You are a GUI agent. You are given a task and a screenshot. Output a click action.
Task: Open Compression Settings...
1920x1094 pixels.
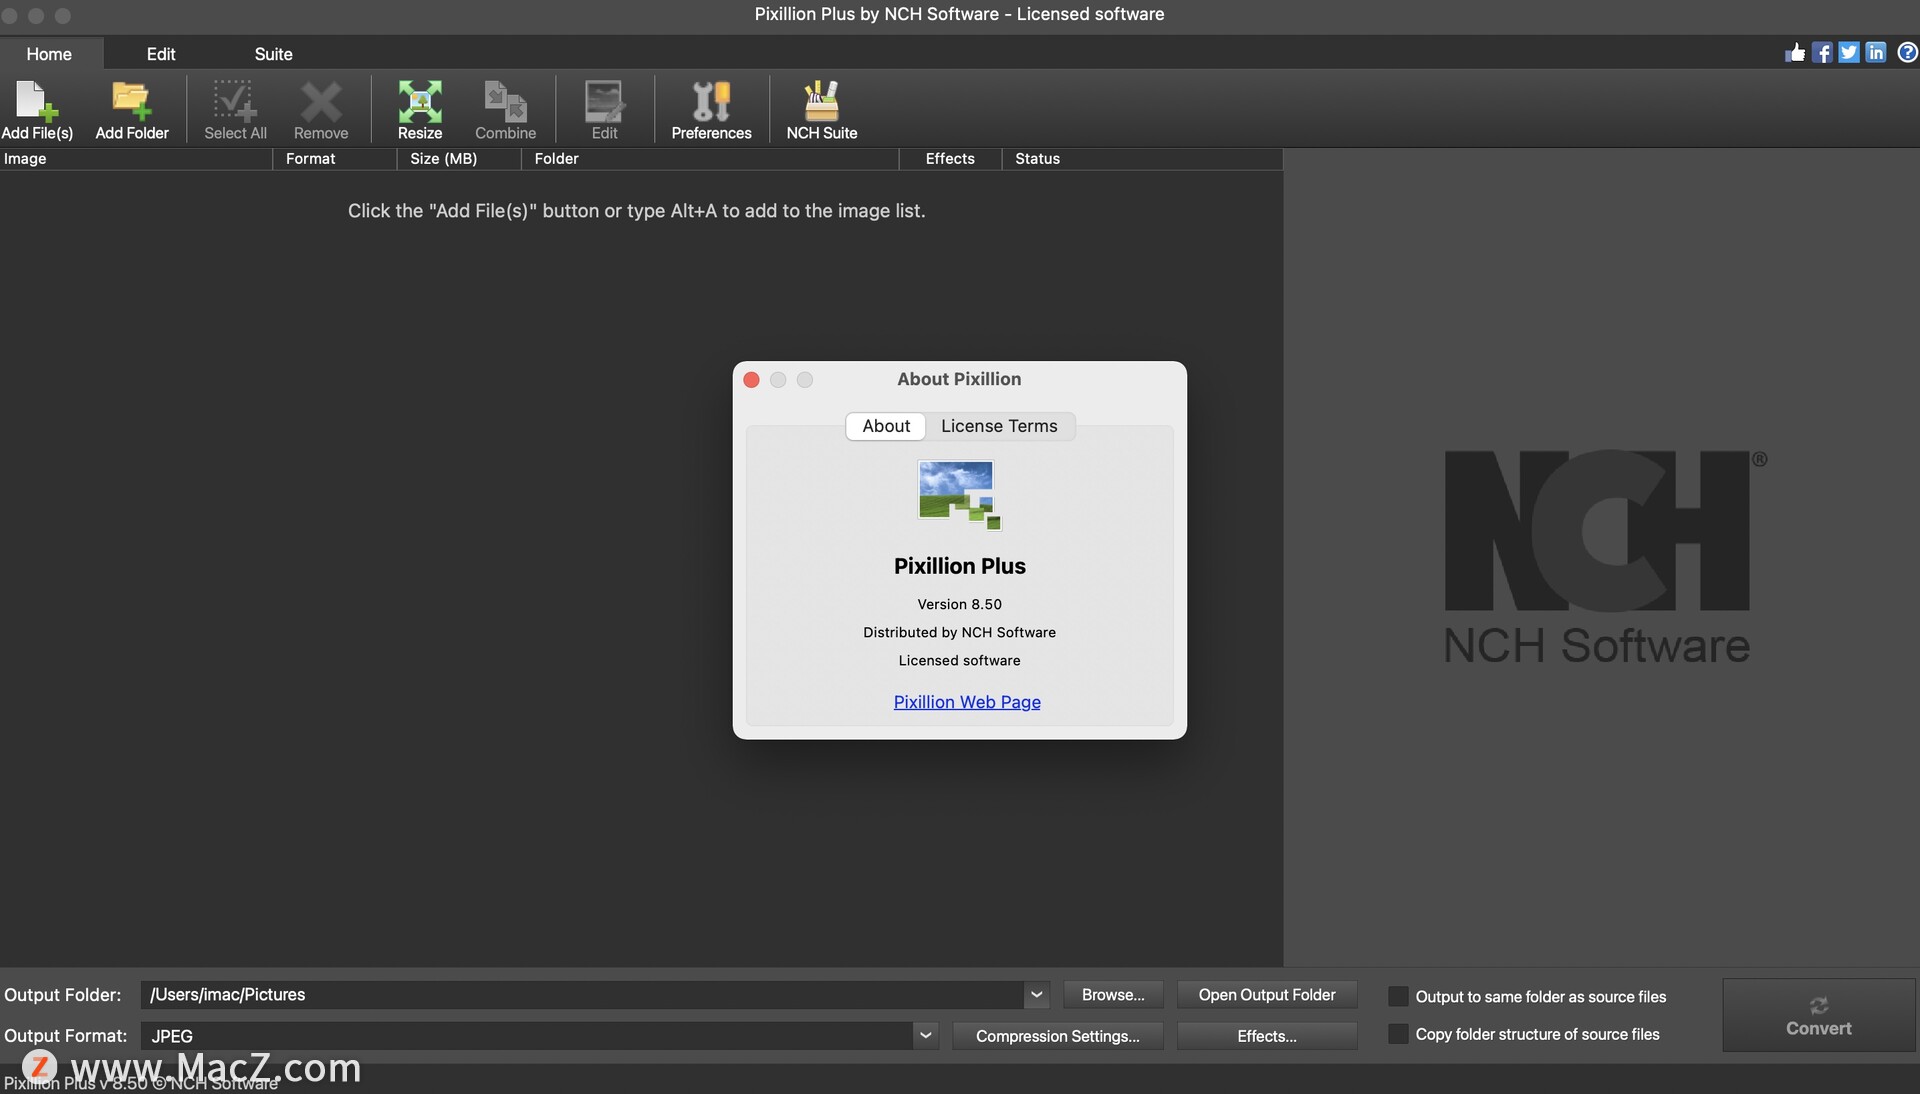coord(1058,1036)
